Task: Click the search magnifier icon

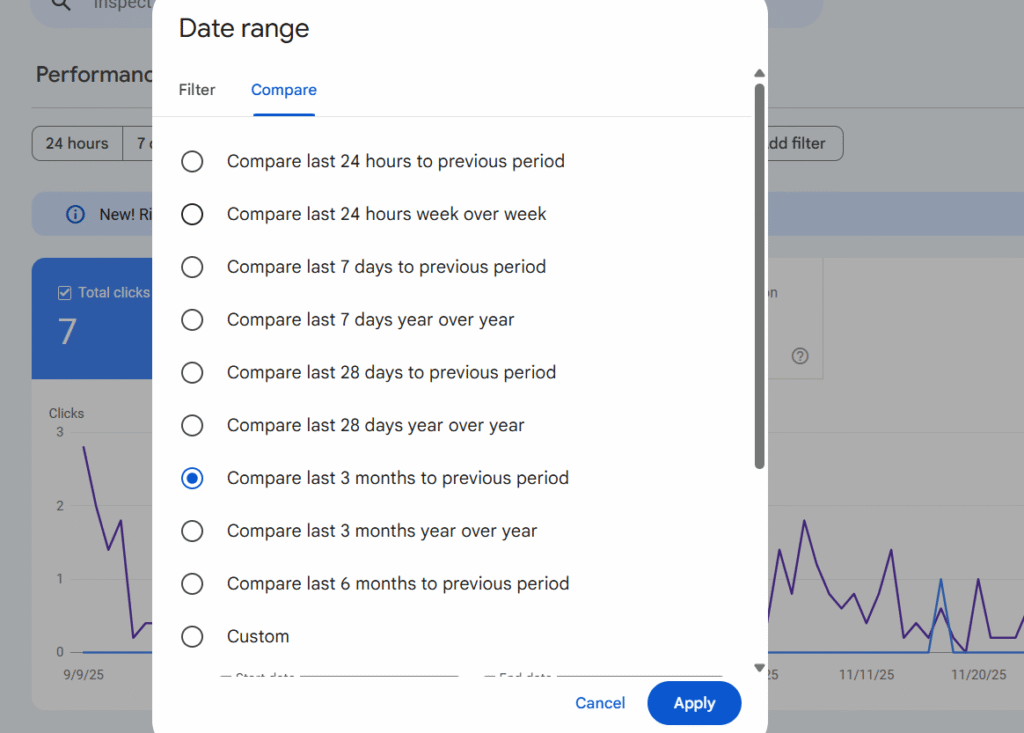Action: point(62,4)
